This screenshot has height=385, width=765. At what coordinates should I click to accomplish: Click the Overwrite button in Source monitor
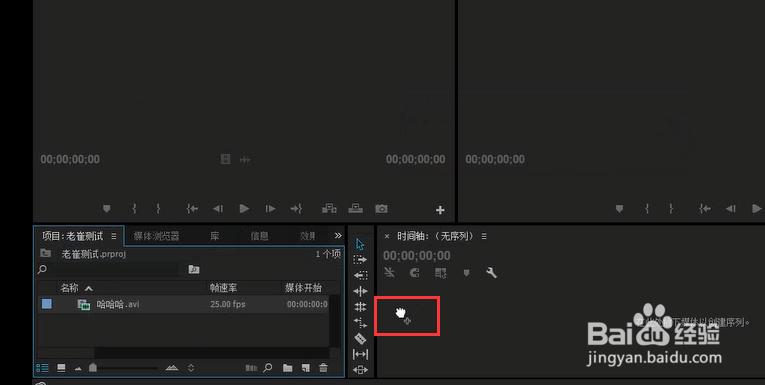(x=355, y=209)
